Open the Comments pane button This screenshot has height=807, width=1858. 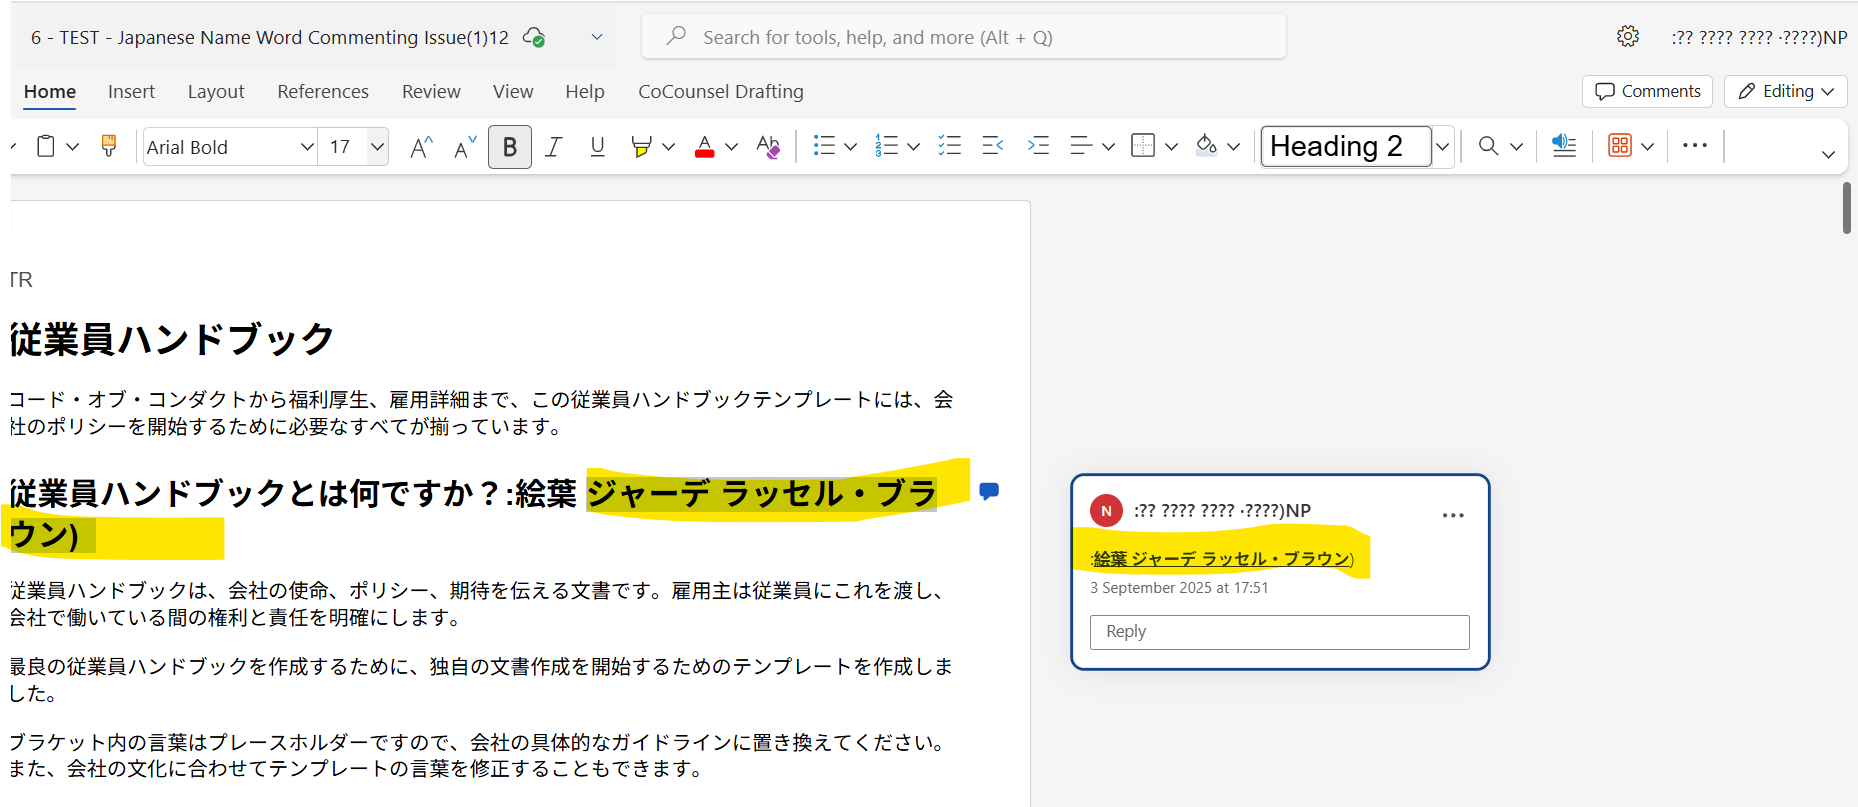[x=1647, y=91]
